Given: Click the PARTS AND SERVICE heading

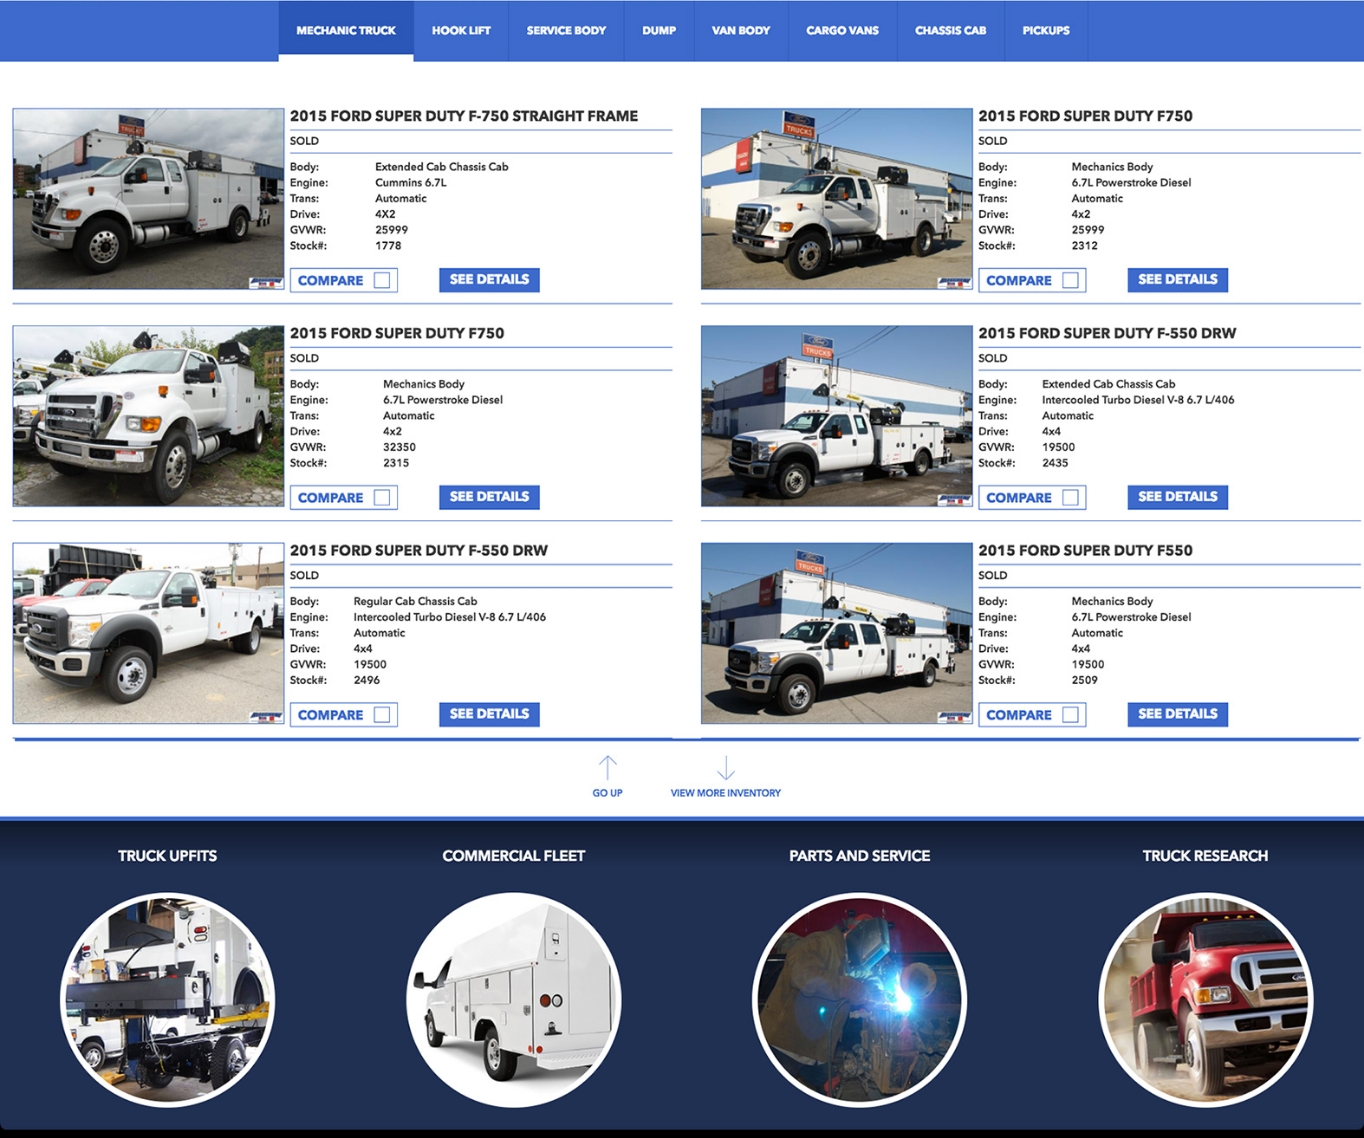Looking at the screenshot, I should (x=859, y=856).
